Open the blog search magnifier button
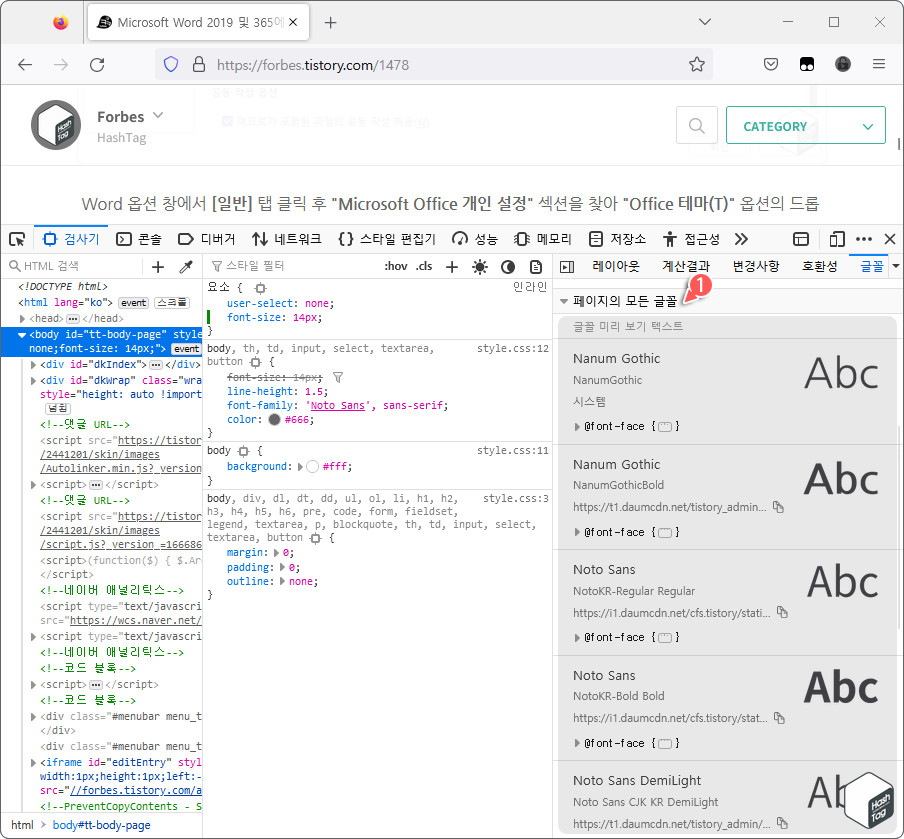 pos(696,125)
